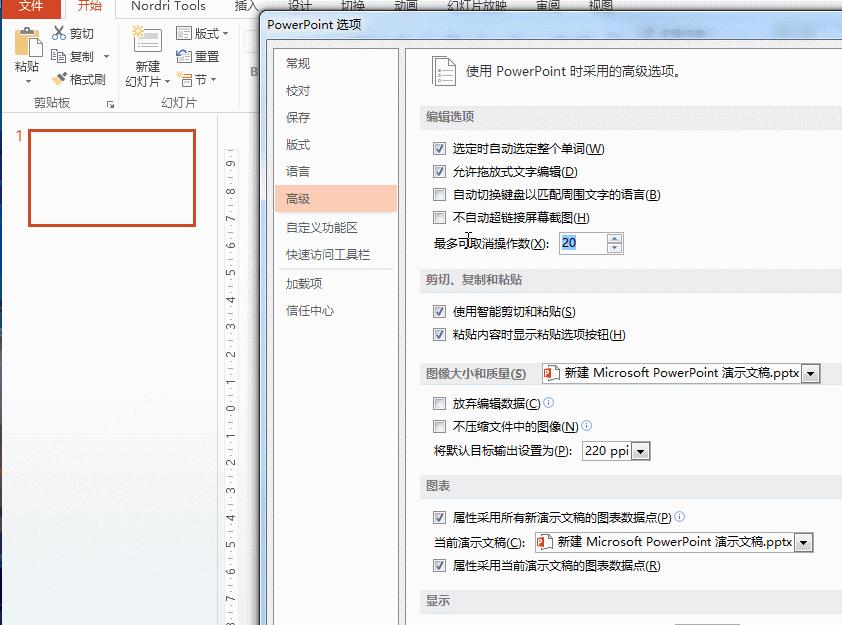Toggle 使用智能剪切和粘贴 checkbox
The image size is (842, 625).
tap(439, 312)
